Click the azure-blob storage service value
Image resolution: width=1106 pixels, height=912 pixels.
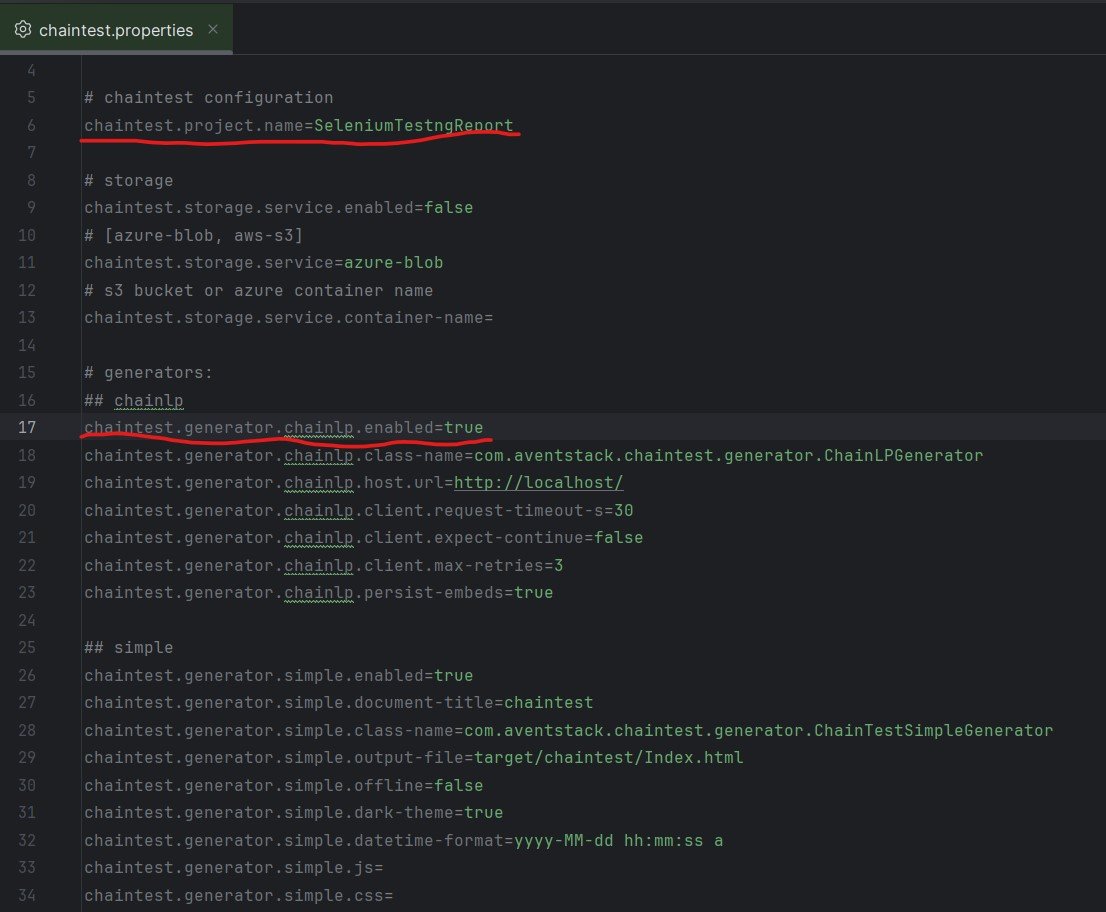coord(394,263)
